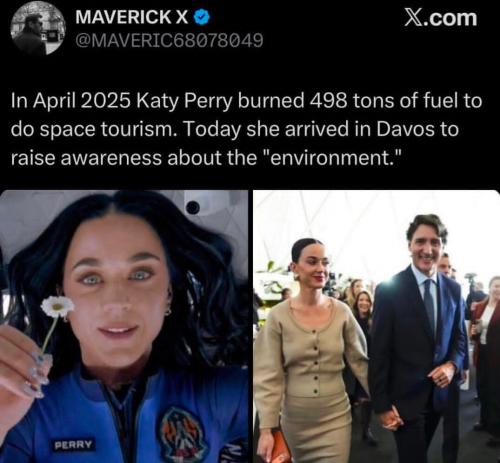Open the MAVERICK X profile avatar
Screen dimensions: 500x463
point(38,28)
